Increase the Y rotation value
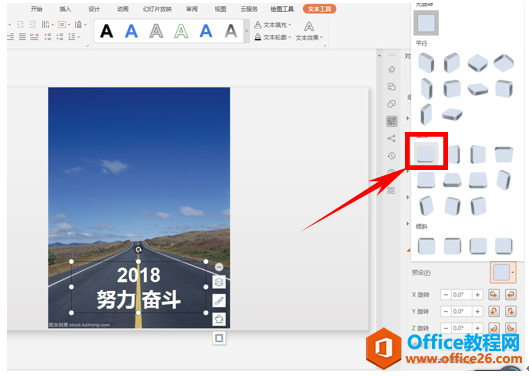This screenshot has width=529, height=376. (x=477, y=311)
